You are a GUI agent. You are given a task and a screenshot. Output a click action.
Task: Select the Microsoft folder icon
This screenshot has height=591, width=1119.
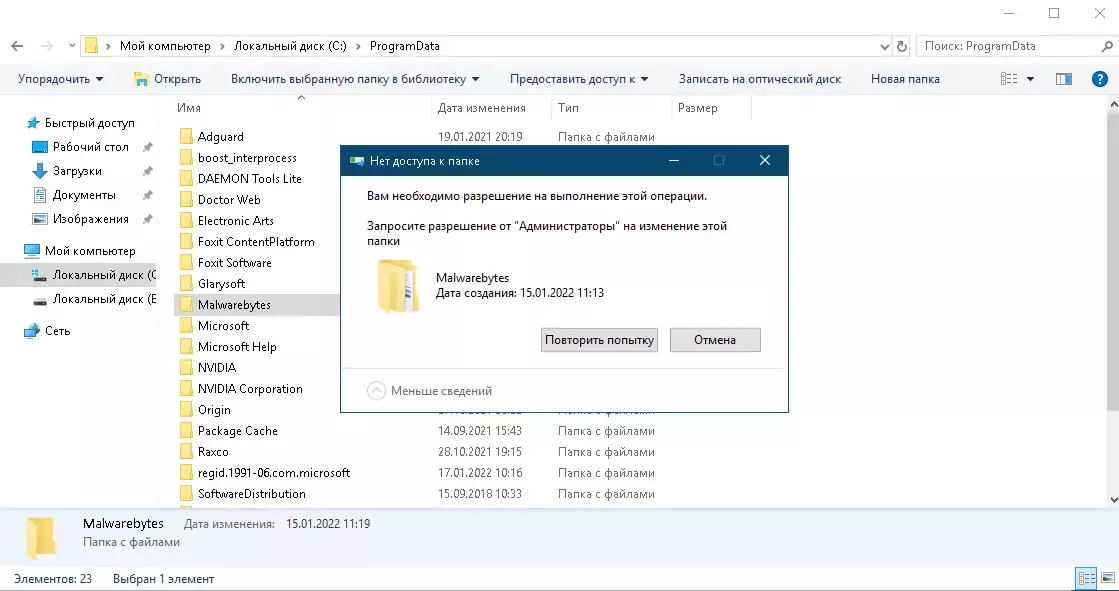186,325
